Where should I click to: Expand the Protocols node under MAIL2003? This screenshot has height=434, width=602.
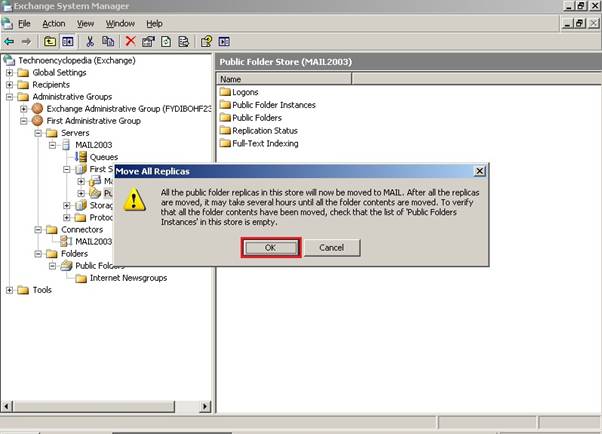pos(67,217)
